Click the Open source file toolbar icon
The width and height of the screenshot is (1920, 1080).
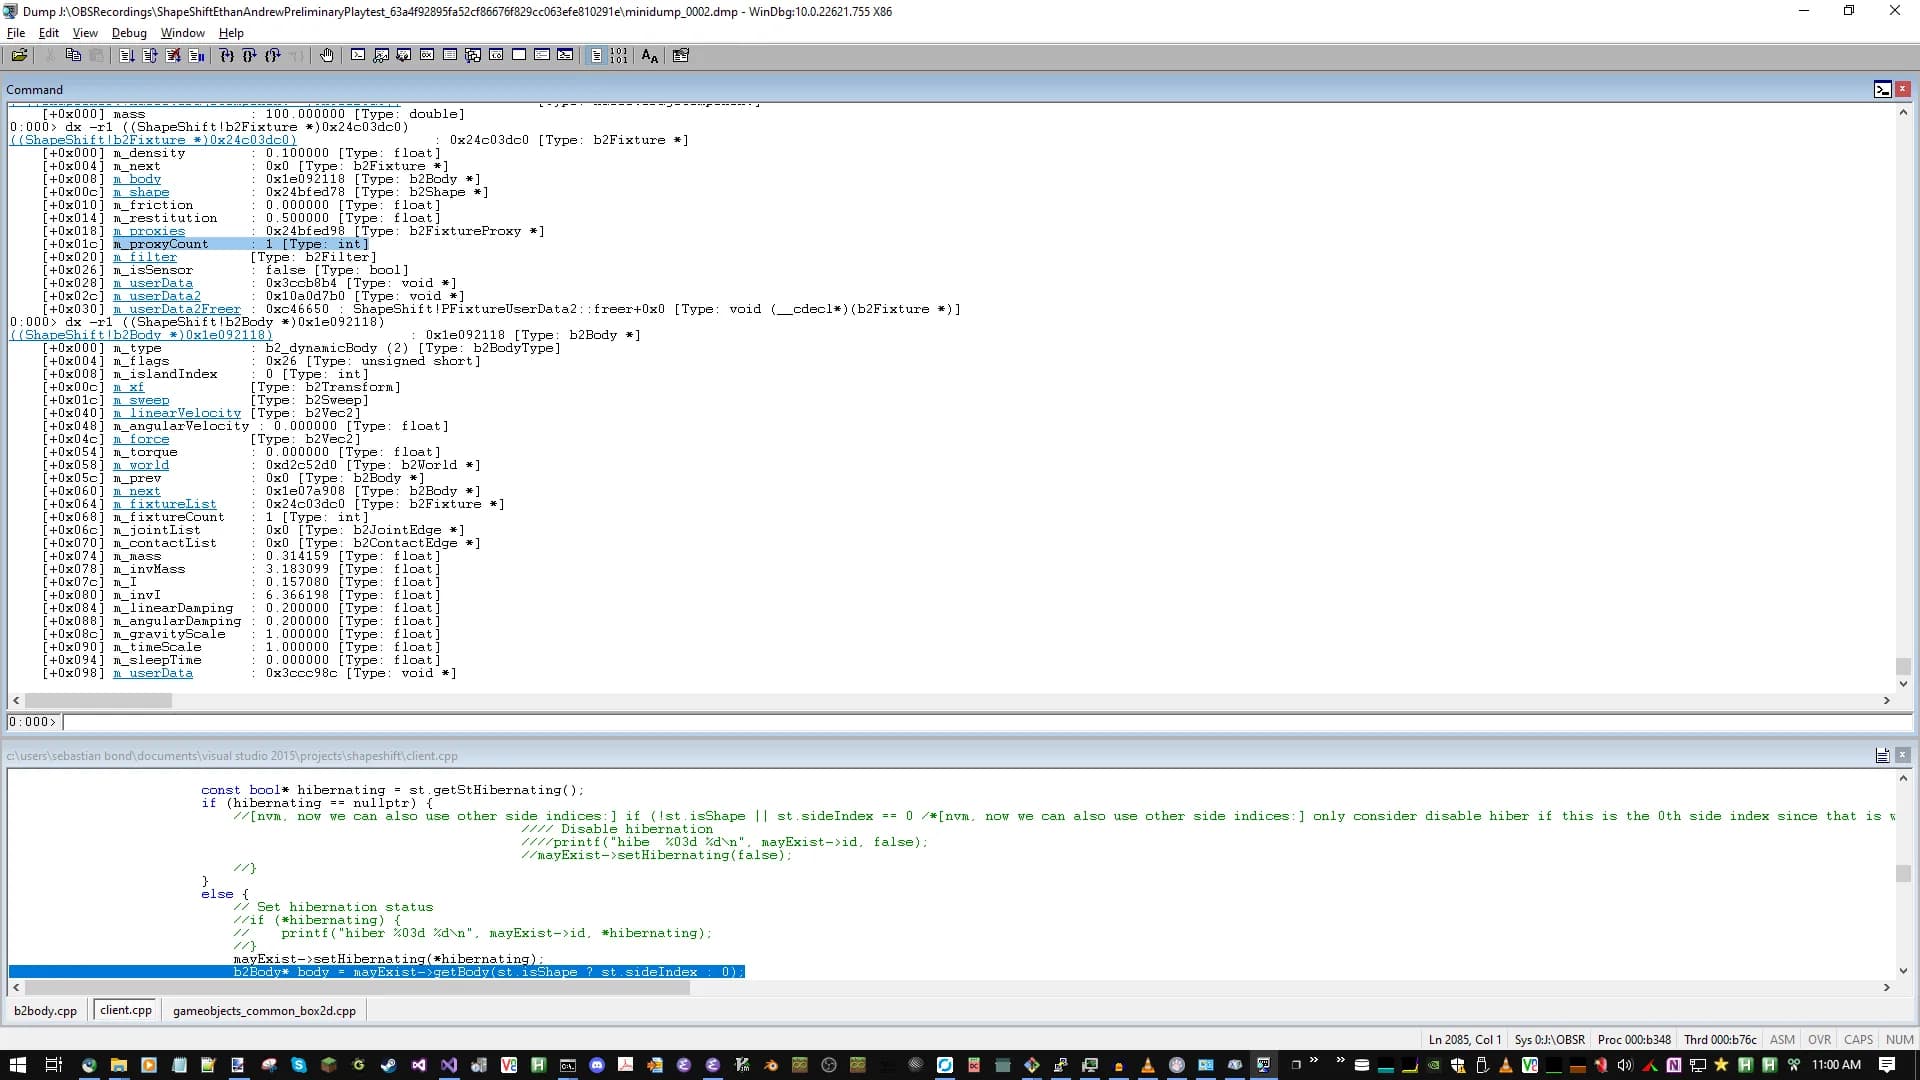tap(19, 56)
